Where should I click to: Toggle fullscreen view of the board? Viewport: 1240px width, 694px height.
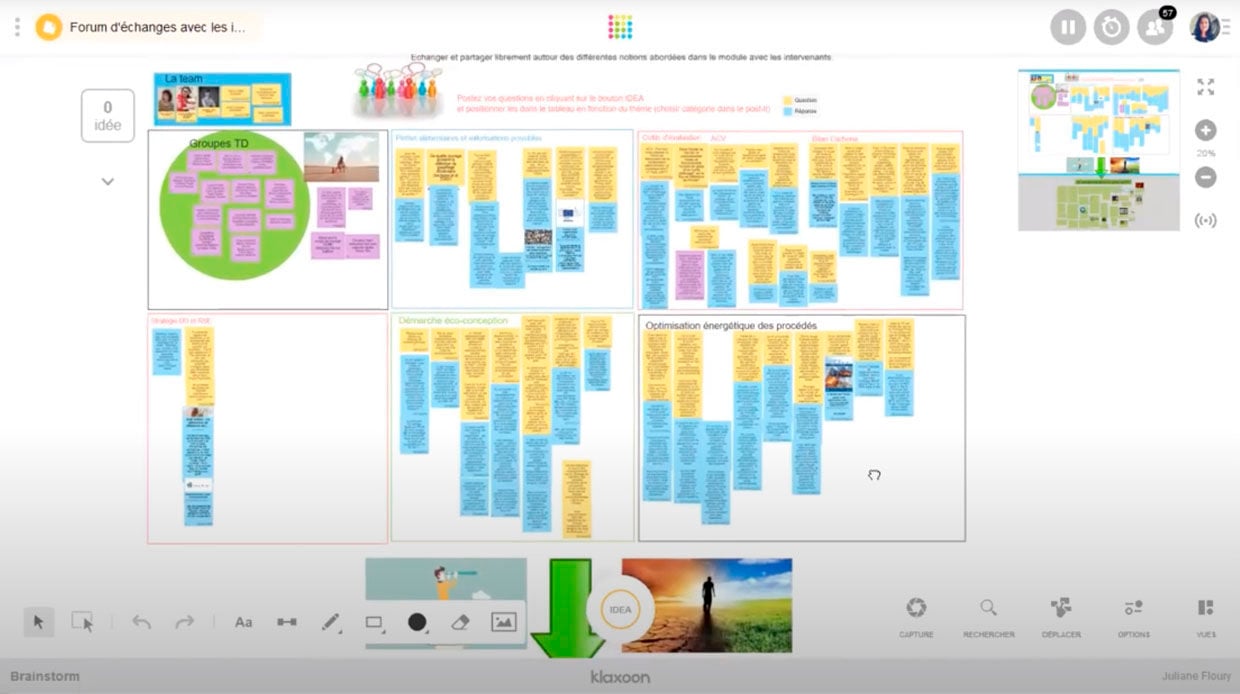(1206, 87)
